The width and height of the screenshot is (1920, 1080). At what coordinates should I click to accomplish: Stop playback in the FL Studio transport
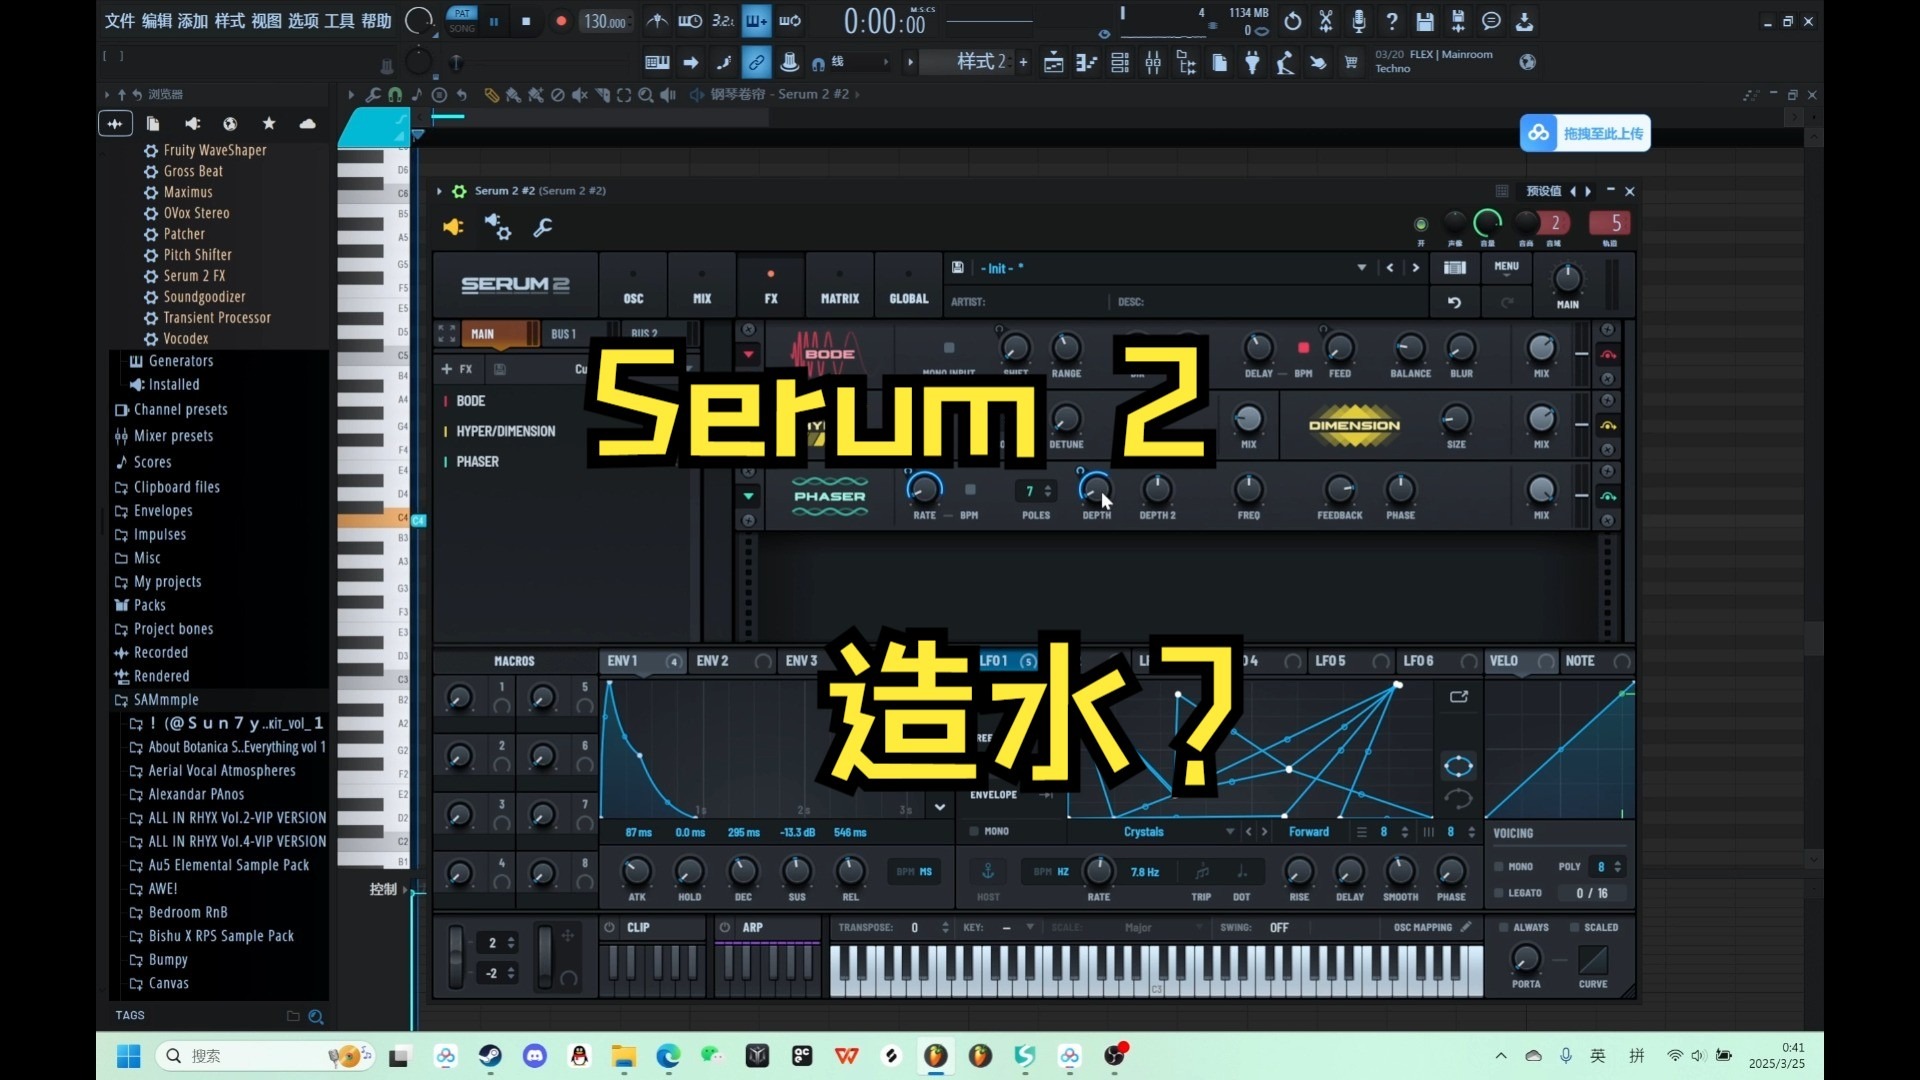(526, 21)
